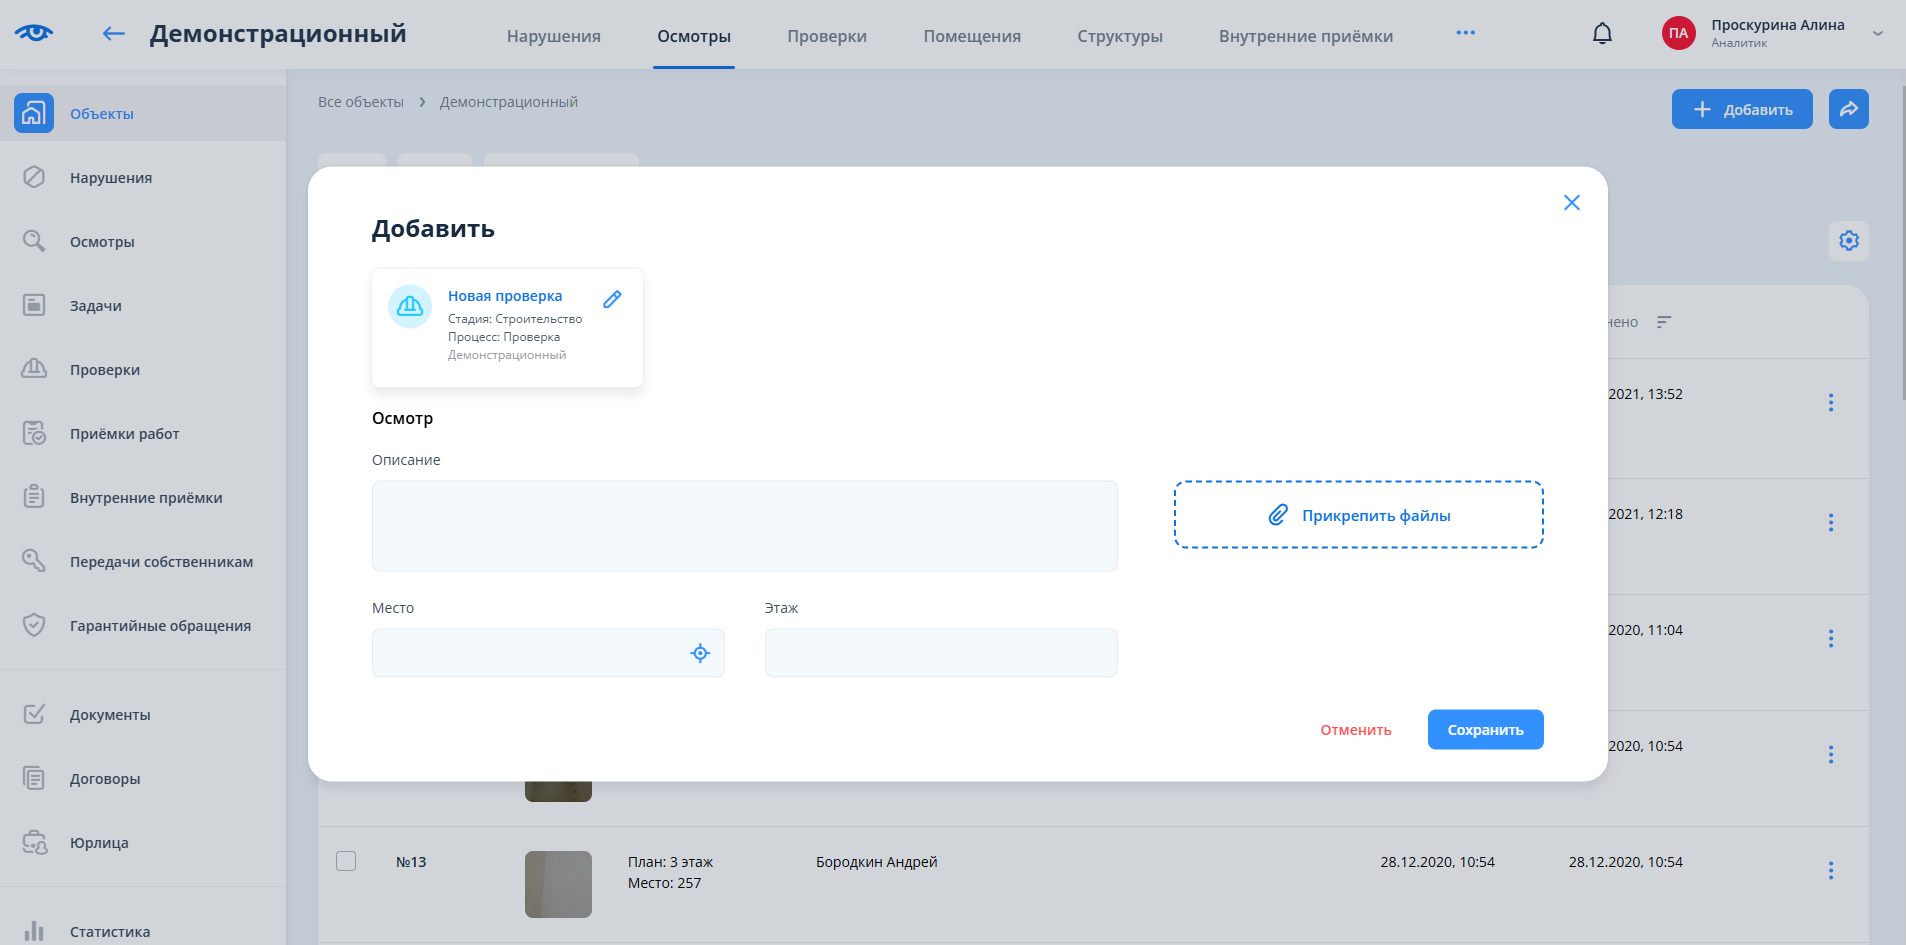Open the notifications bell

(1602, 34)
